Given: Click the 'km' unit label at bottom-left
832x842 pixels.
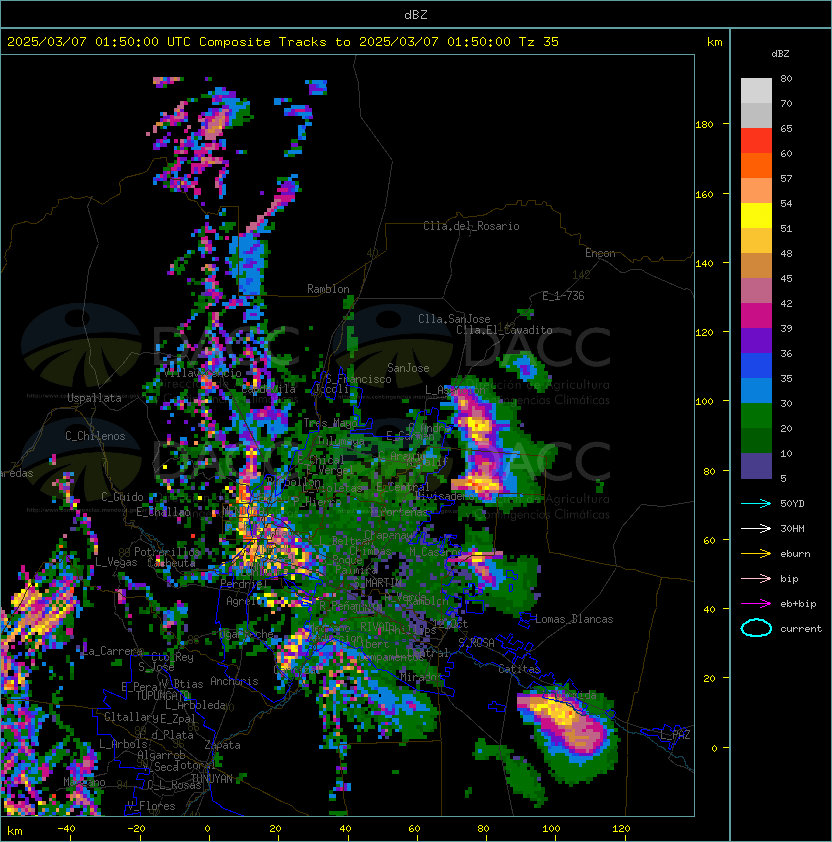Looking at the screenshot, I should 15,831.
